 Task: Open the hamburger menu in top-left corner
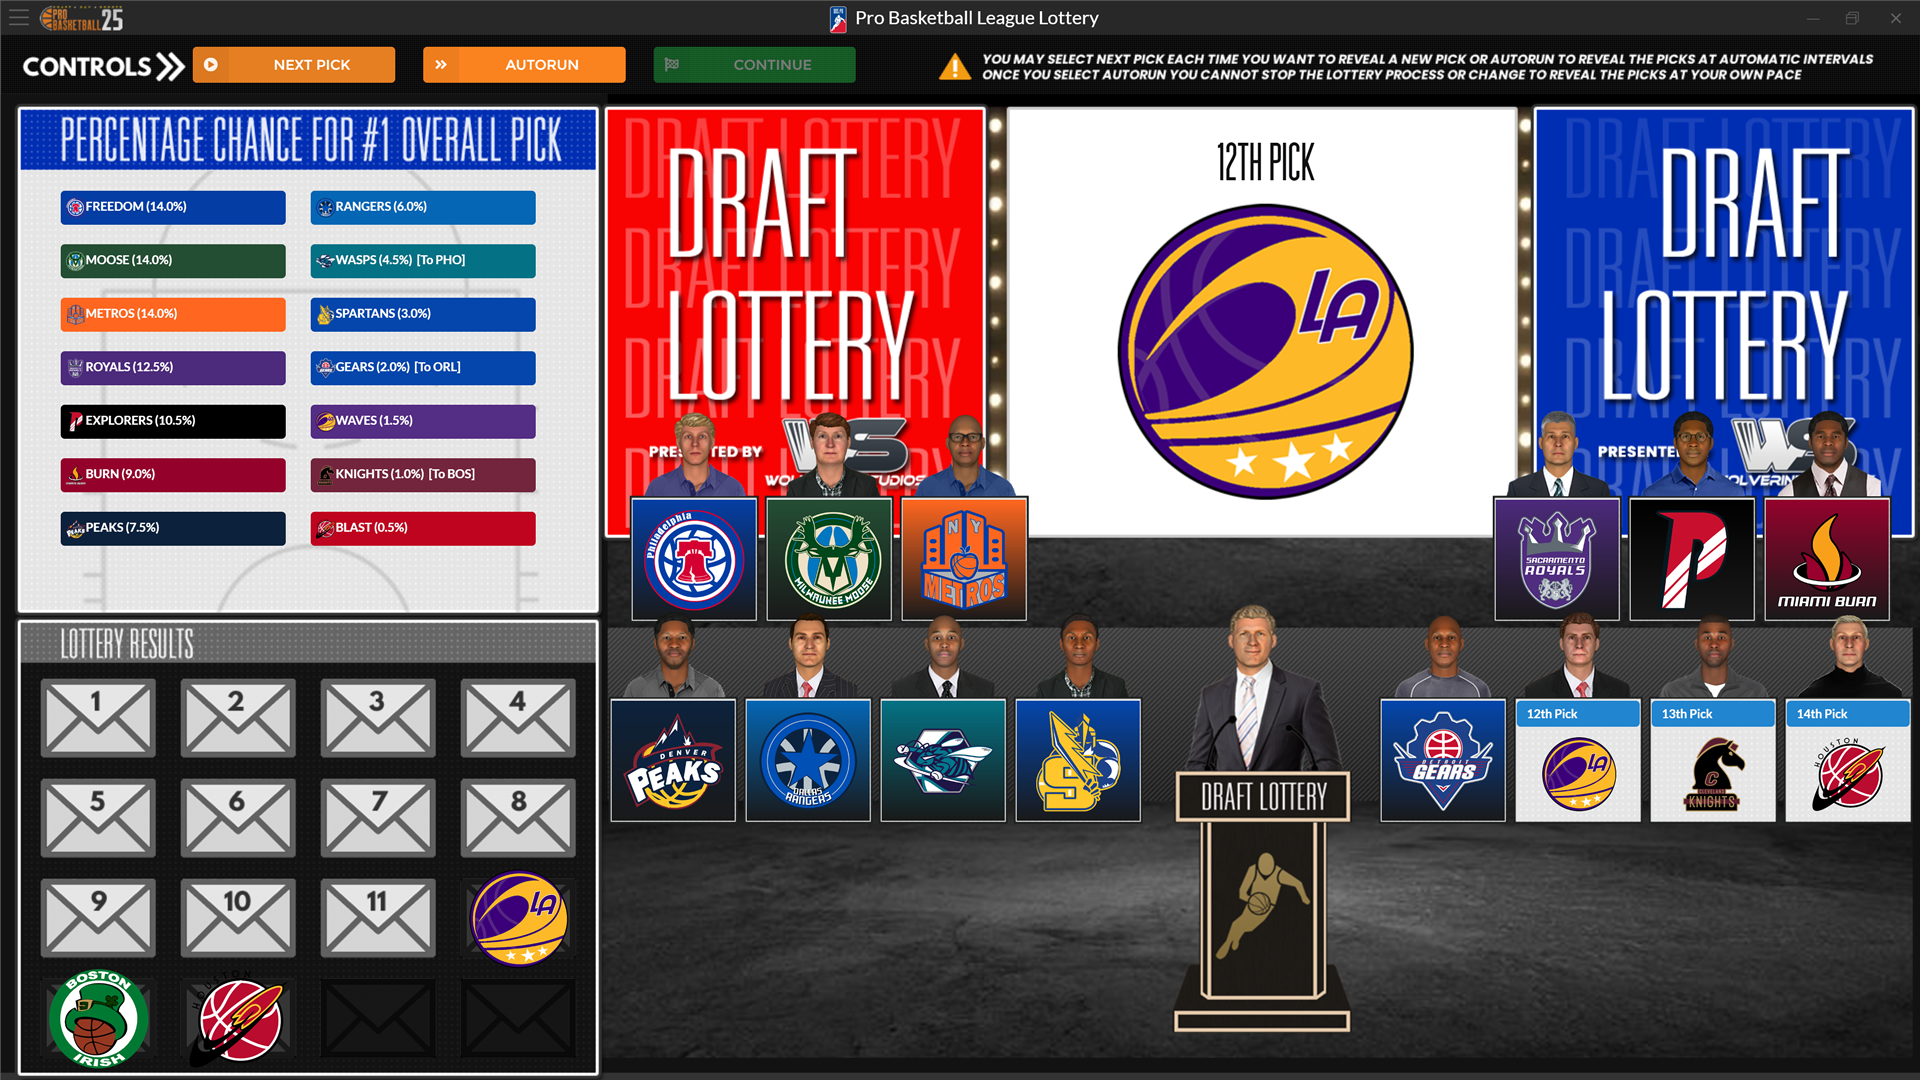click(19, 17)
